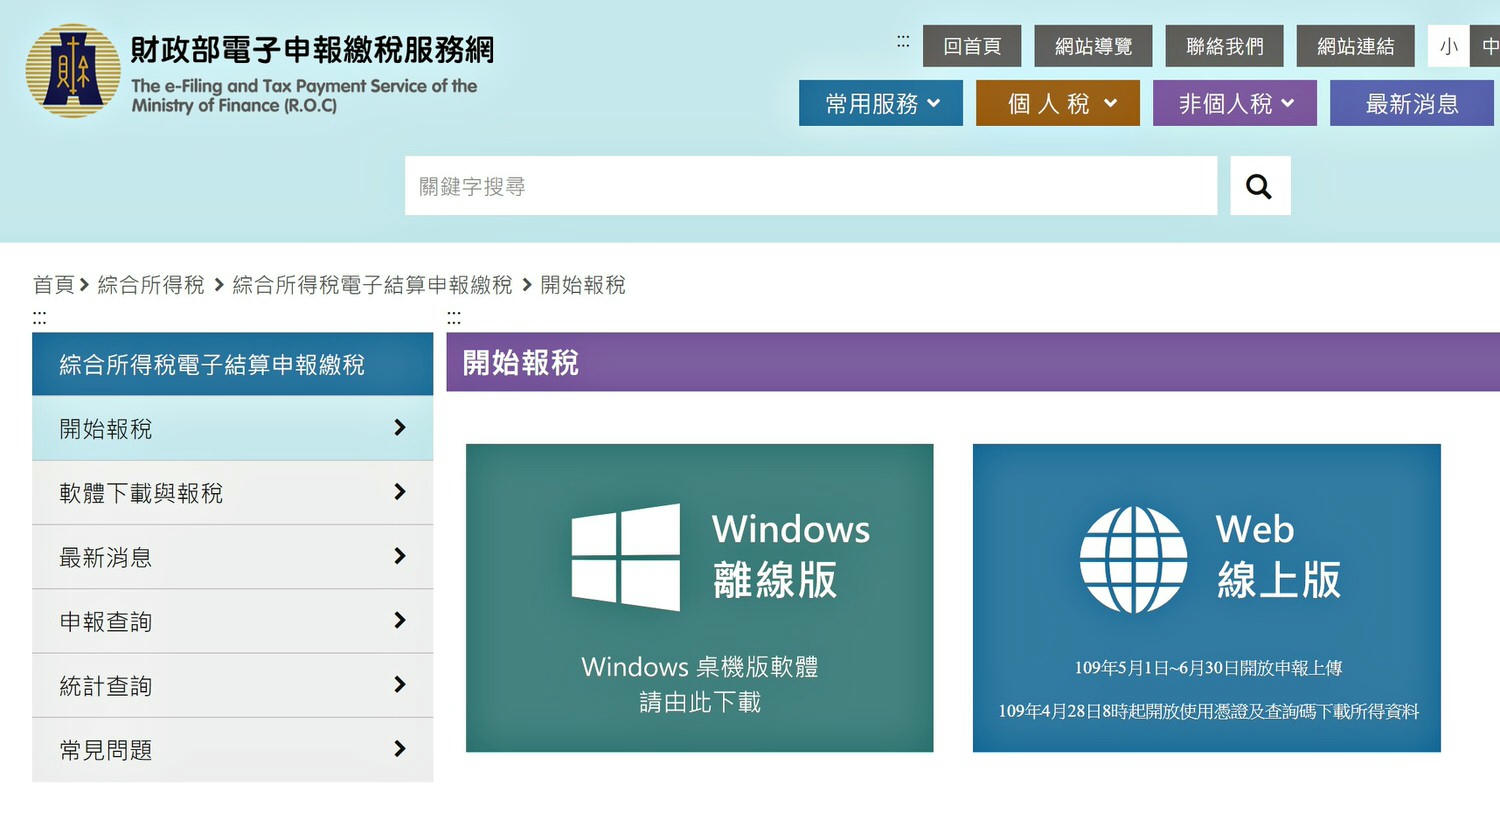The image size is (1500, 813).
Task: Set font size to 中
Action: click(1487, 46)
